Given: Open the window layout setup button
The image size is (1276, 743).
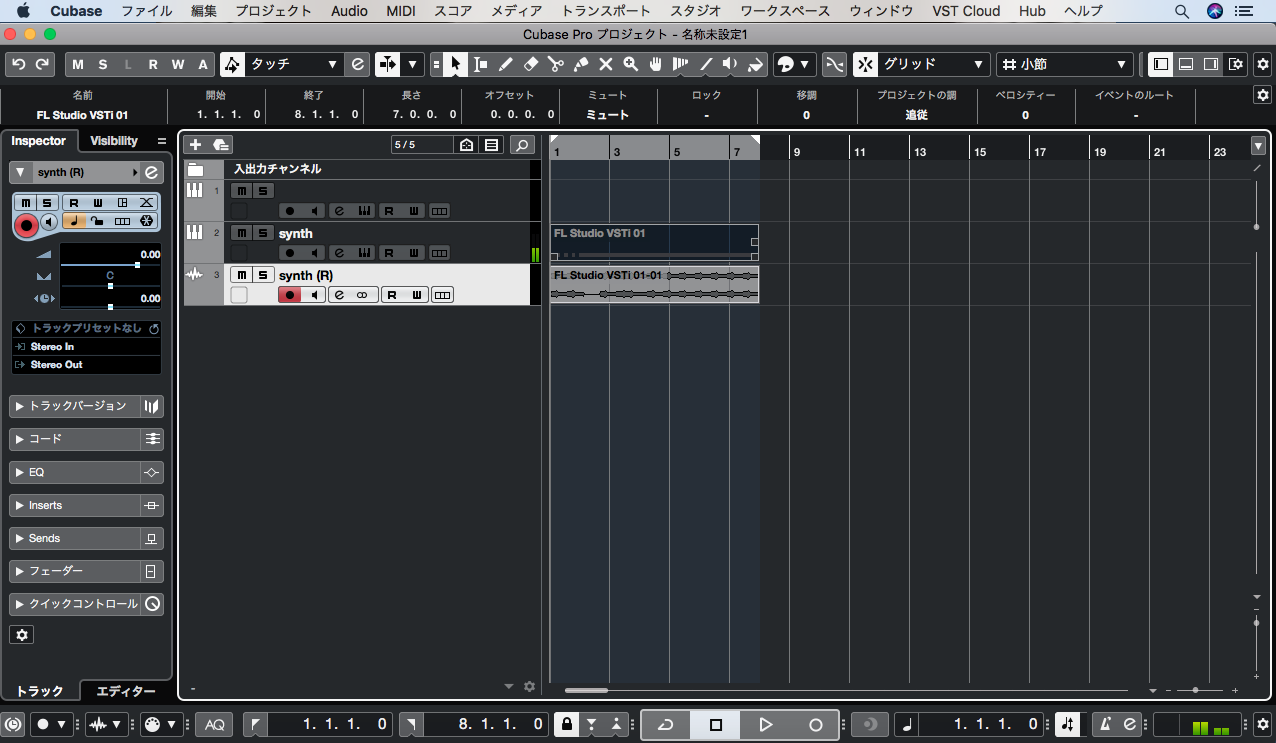Looking at the screenshot, I should coord(1236,64).
